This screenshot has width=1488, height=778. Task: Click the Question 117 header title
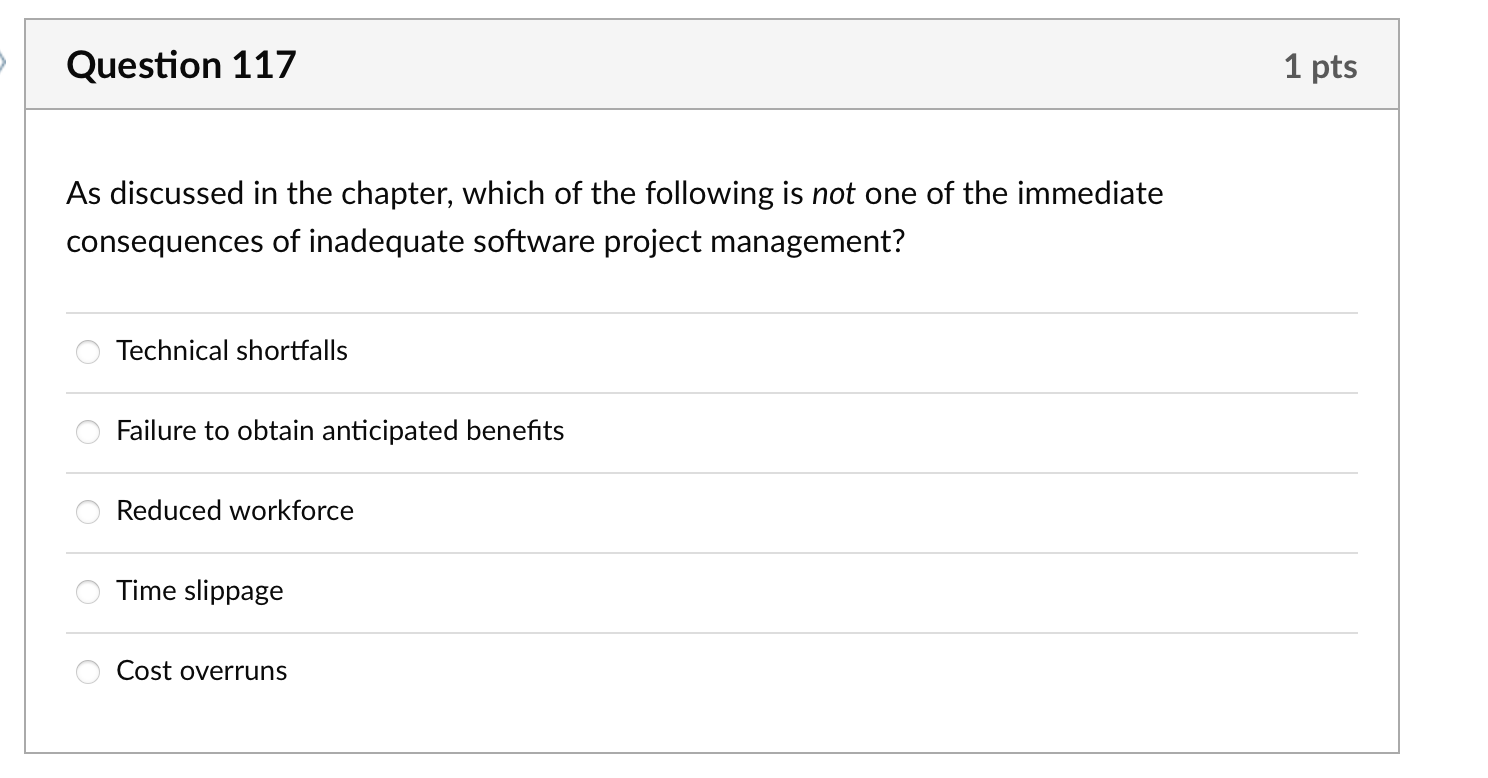[181, 64]
